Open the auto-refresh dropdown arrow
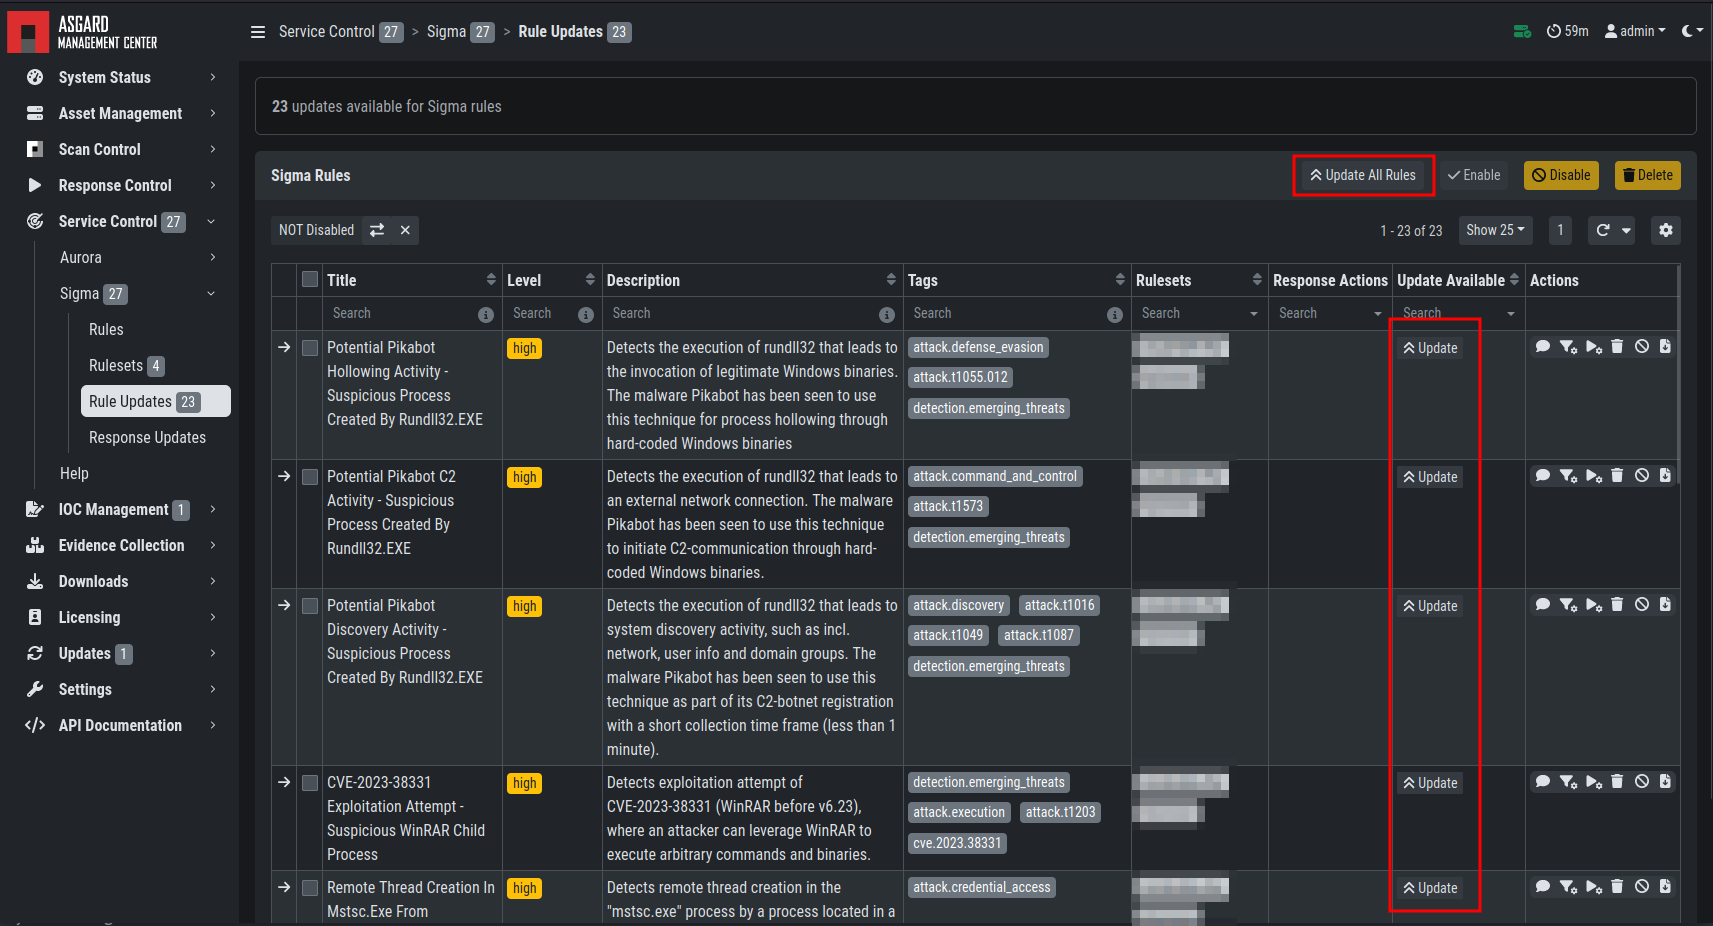This screenshot has width=1713, height=926. click(x=1626, y=230)
